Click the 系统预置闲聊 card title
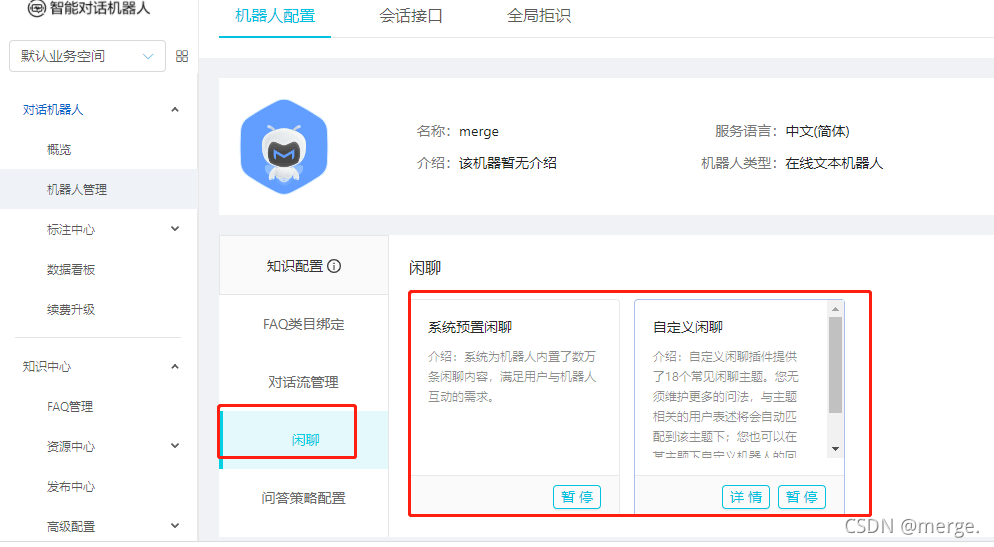The image size is (994, 547). coord(470,327)
